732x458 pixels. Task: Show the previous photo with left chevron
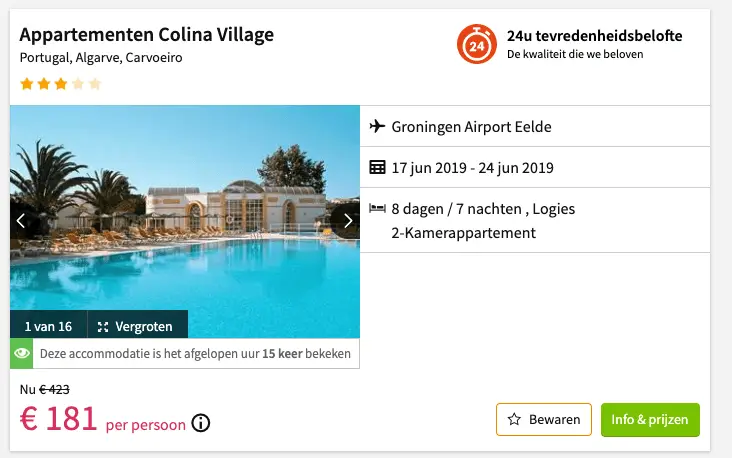click(x=21, y=220)
